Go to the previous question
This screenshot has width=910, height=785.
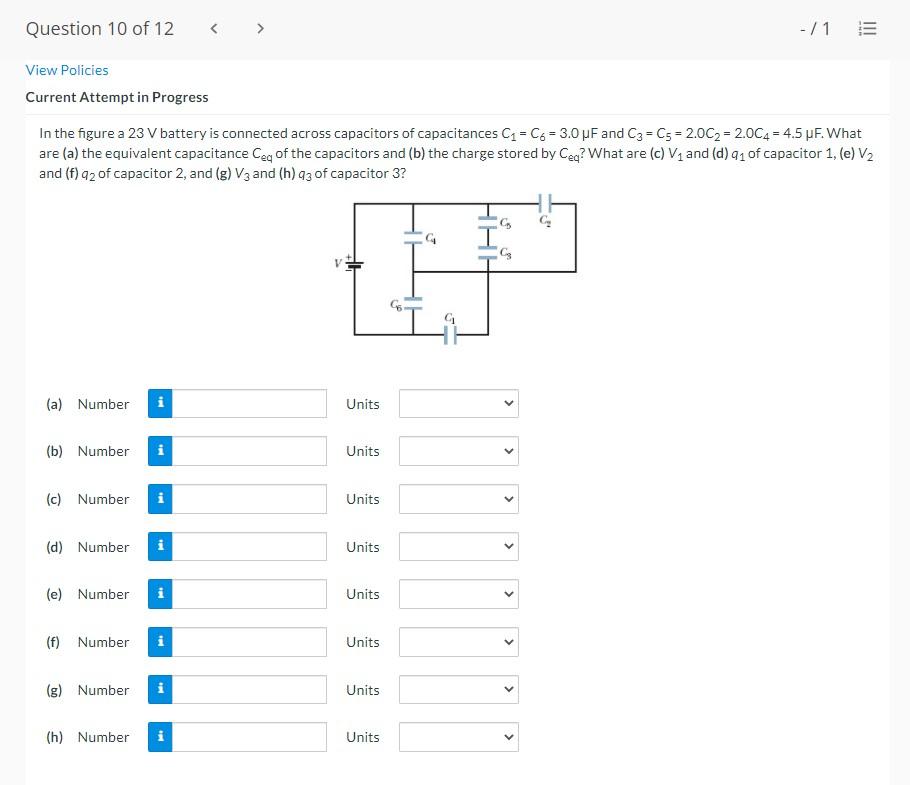coord(213,28)
